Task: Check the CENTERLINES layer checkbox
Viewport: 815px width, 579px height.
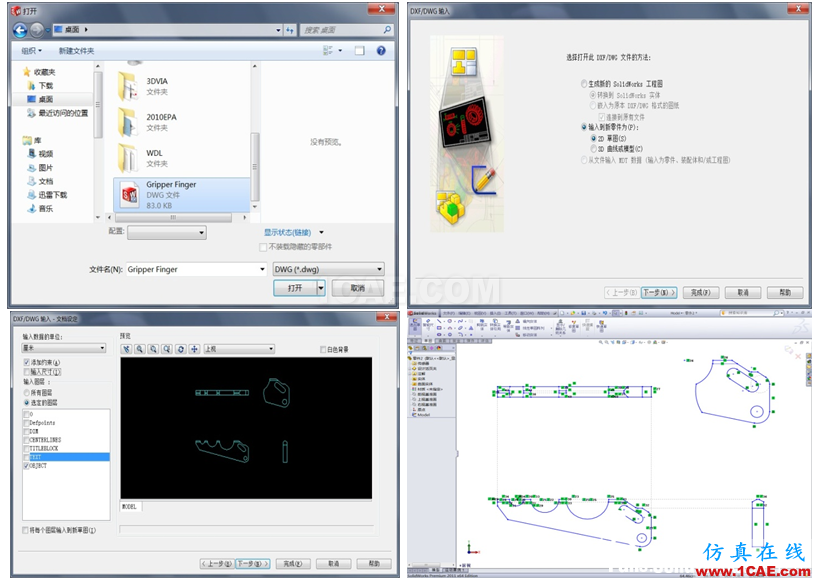Action: pos(27,440)
